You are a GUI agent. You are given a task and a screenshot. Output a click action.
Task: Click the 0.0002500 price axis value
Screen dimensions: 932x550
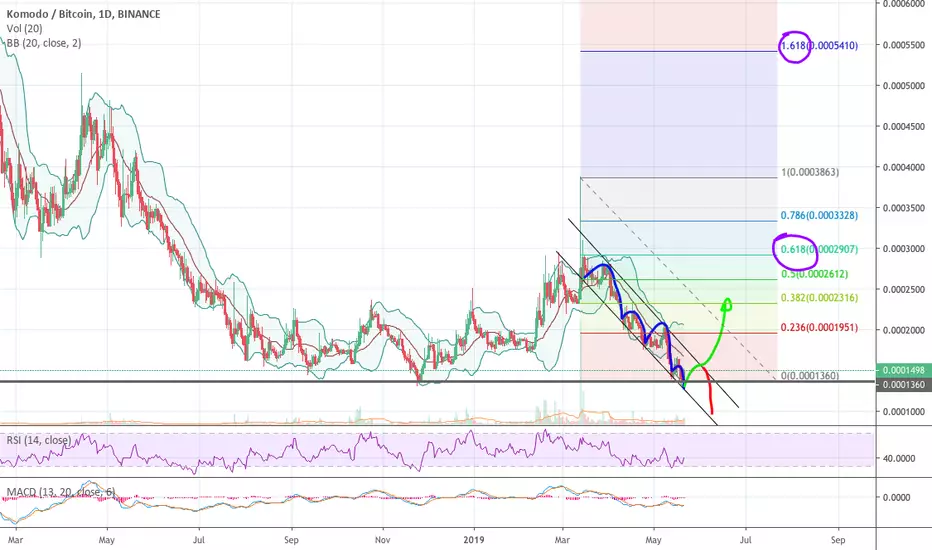[904, 290]
